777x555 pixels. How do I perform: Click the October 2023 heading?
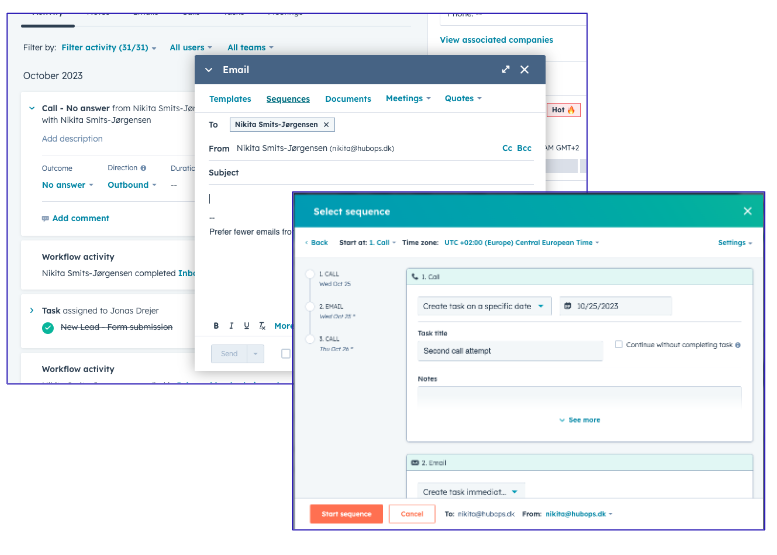53,76
